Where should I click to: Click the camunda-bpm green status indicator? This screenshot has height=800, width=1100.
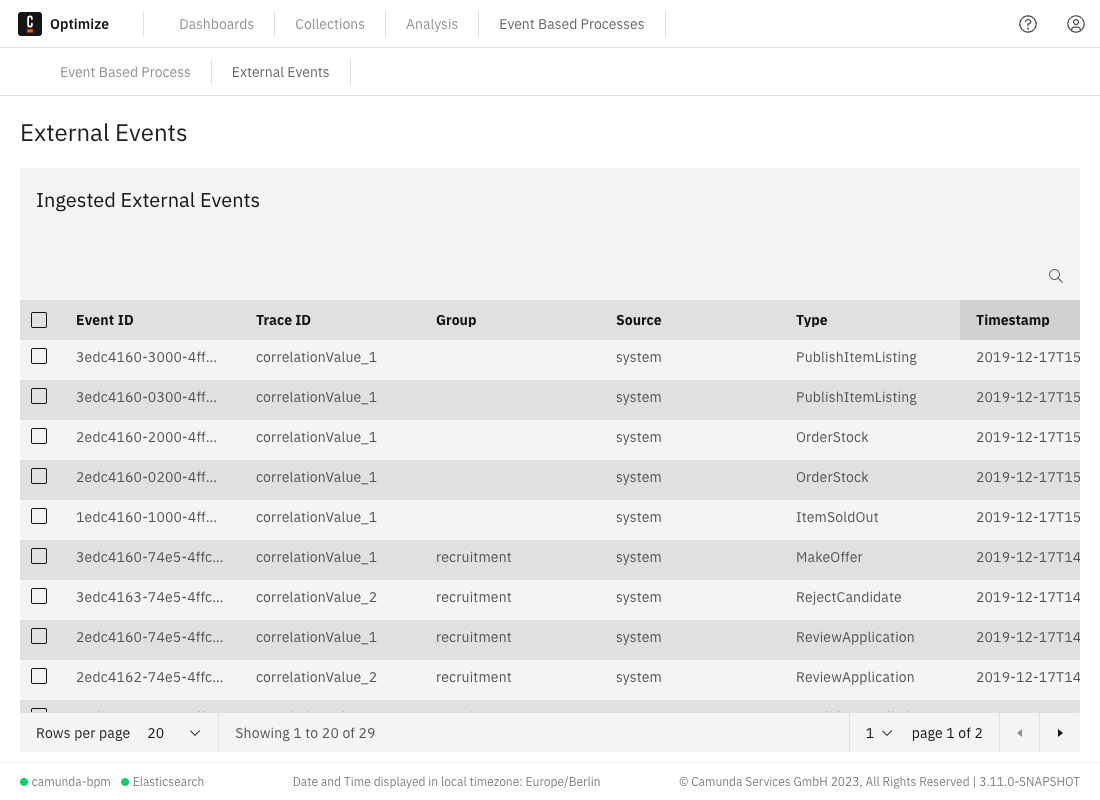tap(24, 782)
